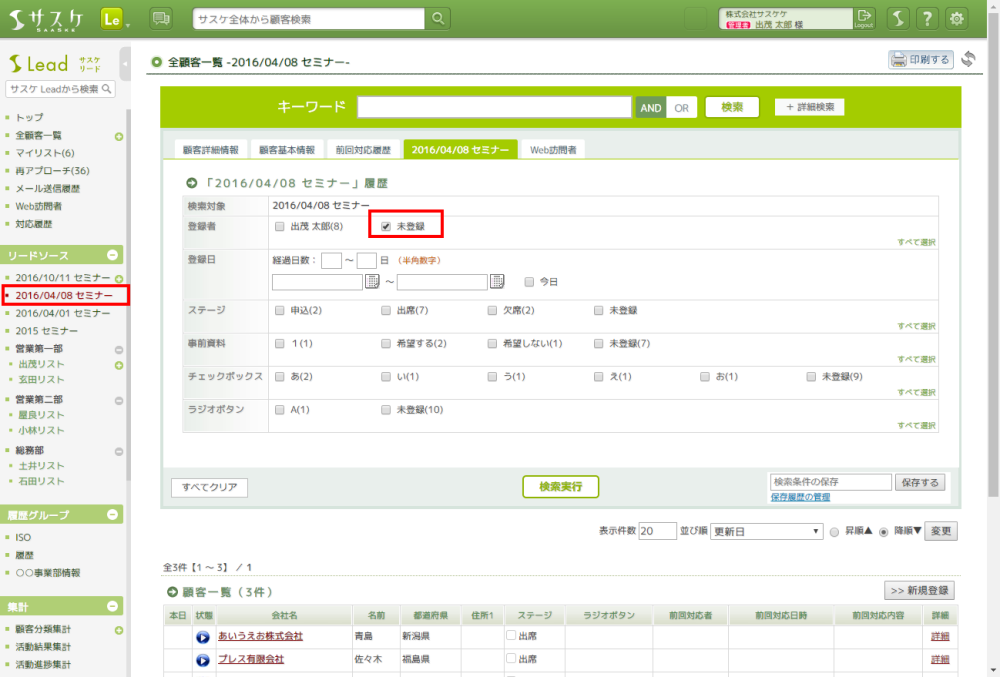The width and height of the screenshot is (1000, 677).
Task: Open the chat message icon in header
Action: coord(160,19)
